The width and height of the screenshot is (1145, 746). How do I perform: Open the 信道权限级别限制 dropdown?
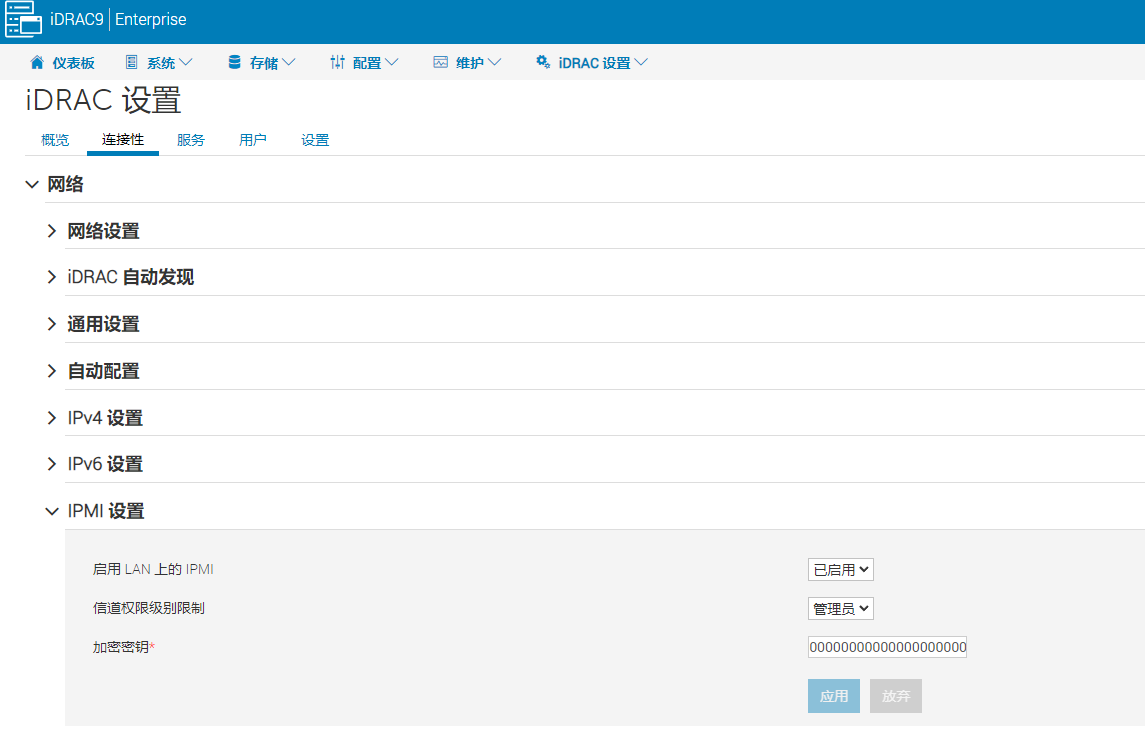point(840,609)
